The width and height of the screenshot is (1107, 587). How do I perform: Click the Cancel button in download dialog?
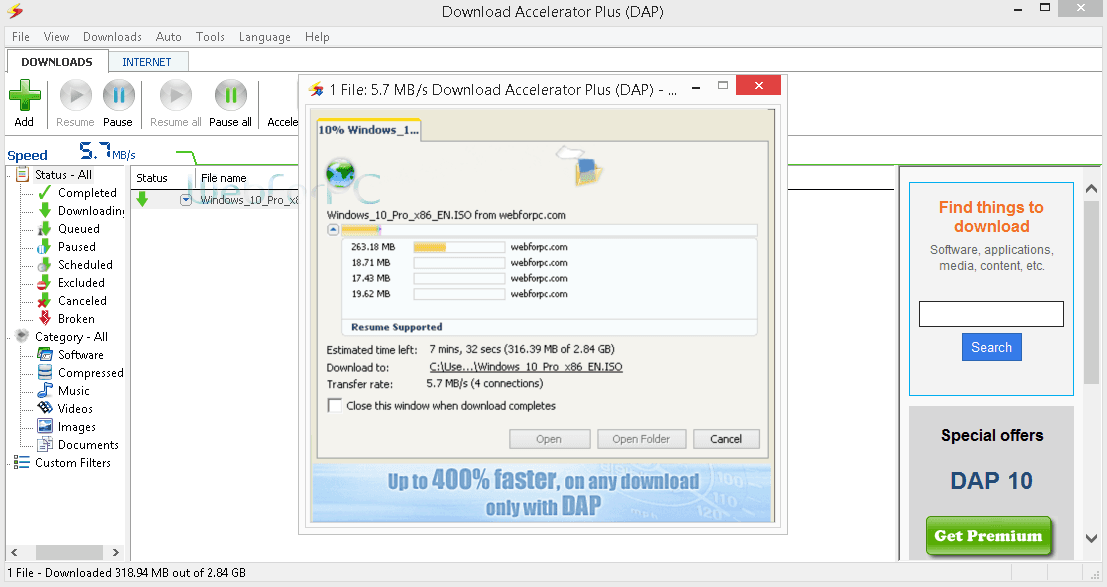click(726, 439)
